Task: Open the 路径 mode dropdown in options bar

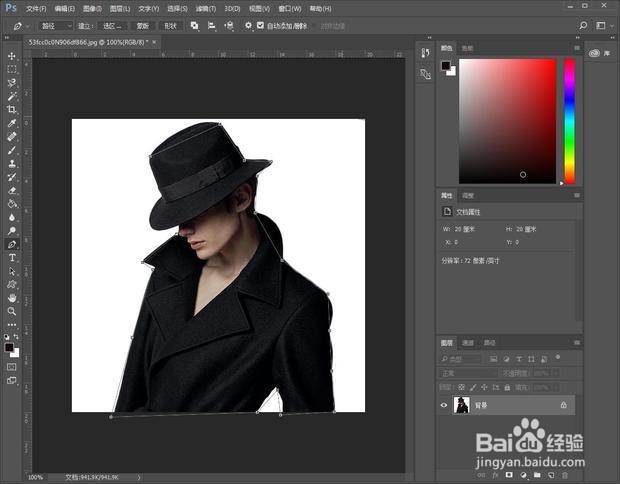Action: point(55,25)
